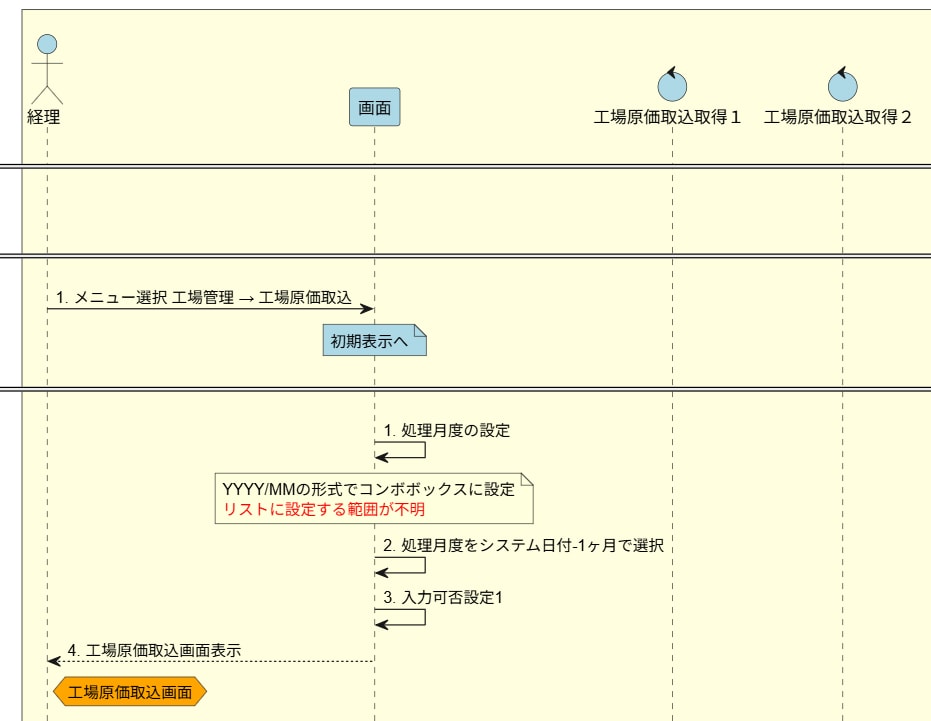Click message 1. メニュー選択 工場管理 → 工場原価取込

point(204,298)
